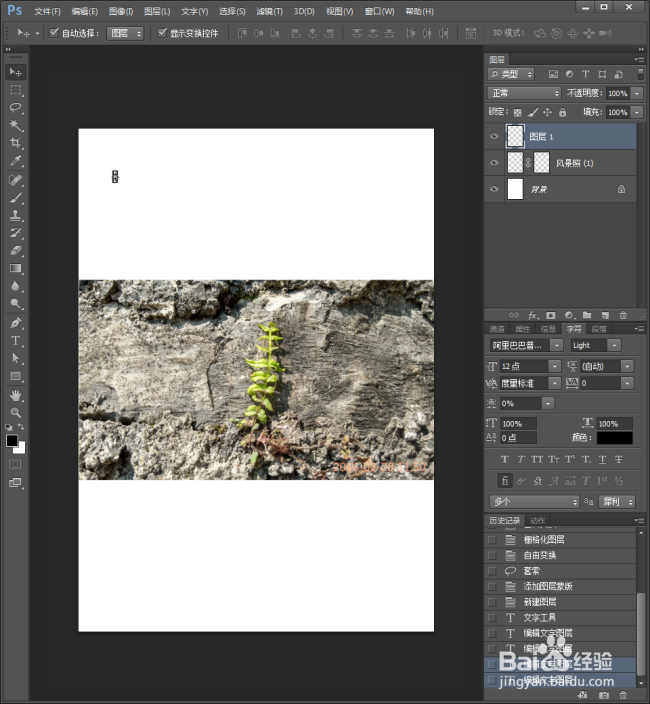This screenshot has width=650, height=704.
Task: Open the blend mode 正常 dropdown
Action: [x=525, y=93]
